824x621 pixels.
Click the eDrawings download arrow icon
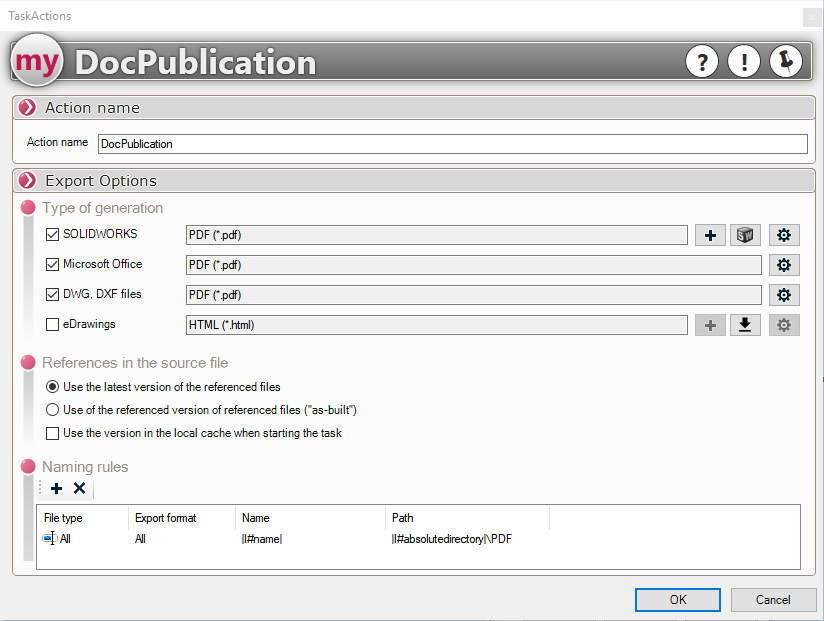point(745,325)
